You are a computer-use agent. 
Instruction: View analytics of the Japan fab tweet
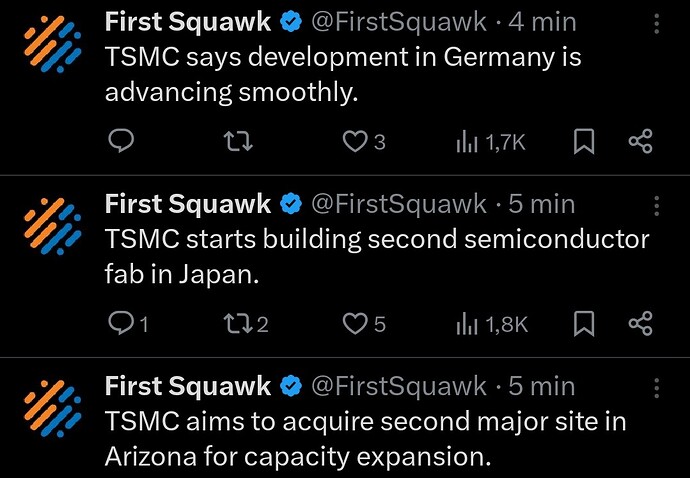tap(467, 323)
